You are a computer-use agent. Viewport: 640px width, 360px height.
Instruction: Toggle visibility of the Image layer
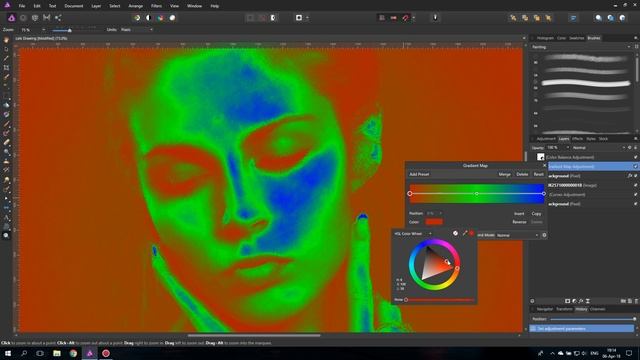[636, 185]
